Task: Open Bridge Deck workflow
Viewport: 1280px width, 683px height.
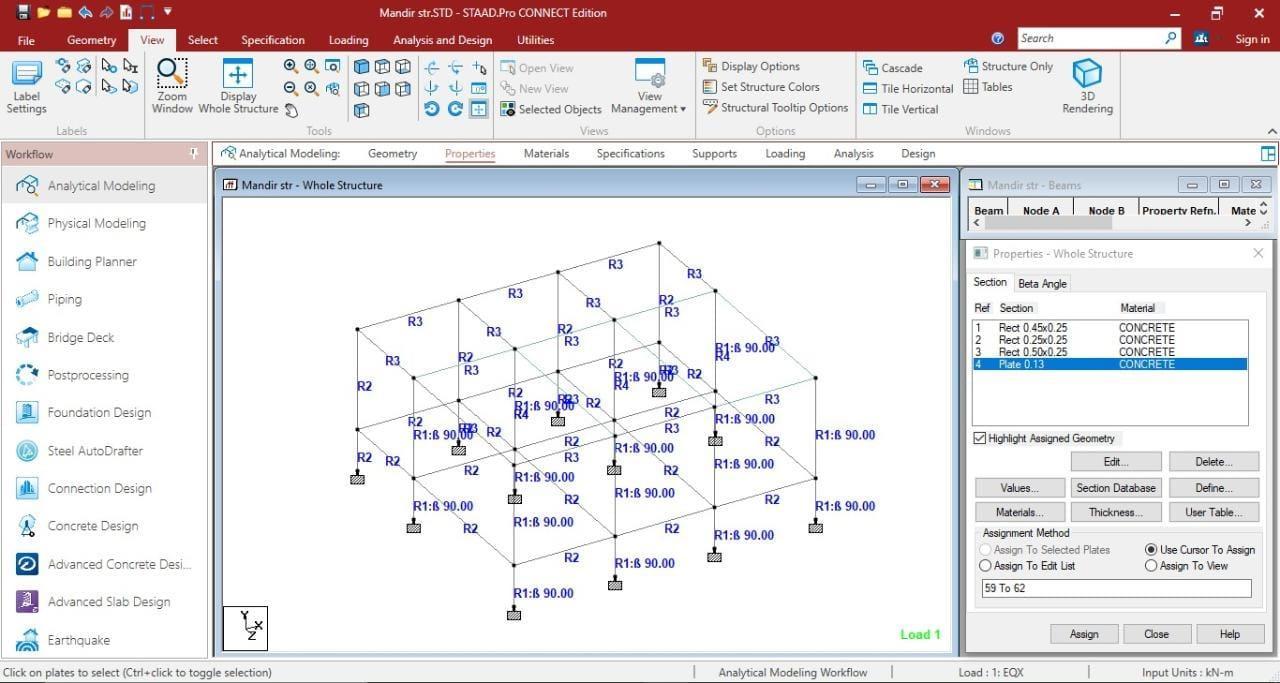Action: pos(81,337)
